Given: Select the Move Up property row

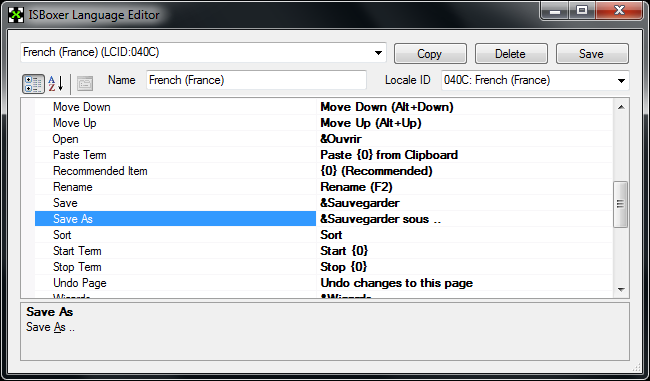Looking at the screenshot, I should 175,123.
